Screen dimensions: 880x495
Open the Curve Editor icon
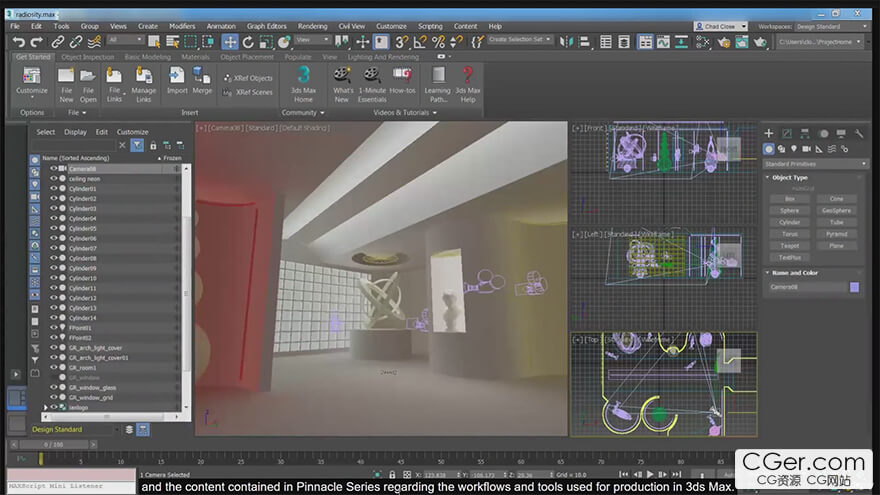point(663,42)
